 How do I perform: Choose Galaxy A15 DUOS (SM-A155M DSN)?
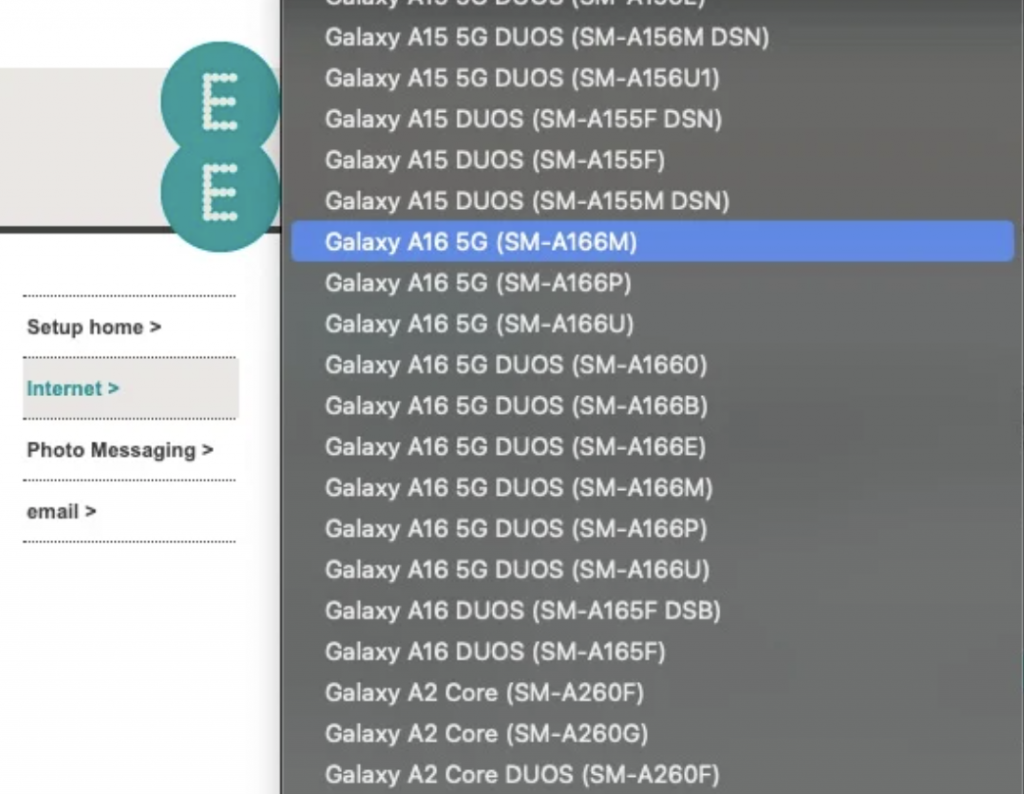pyautogui.click(x=527, y=201)
